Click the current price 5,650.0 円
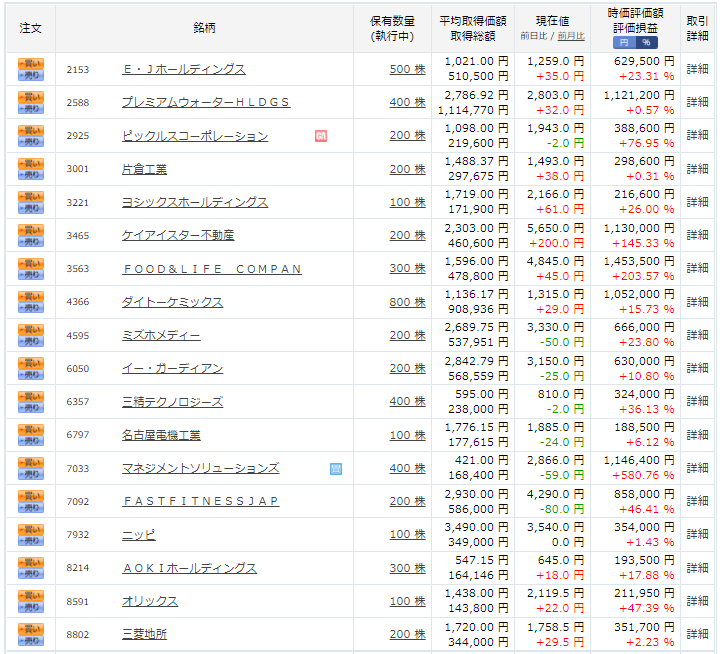The width and height of the screenshot is (726, 654). pyautogui.click(x=556, y=228)
